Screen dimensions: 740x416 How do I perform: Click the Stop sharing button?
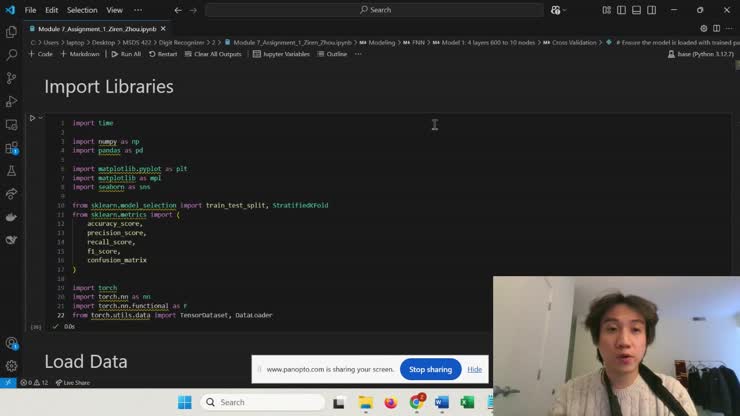tap(430, 369)
